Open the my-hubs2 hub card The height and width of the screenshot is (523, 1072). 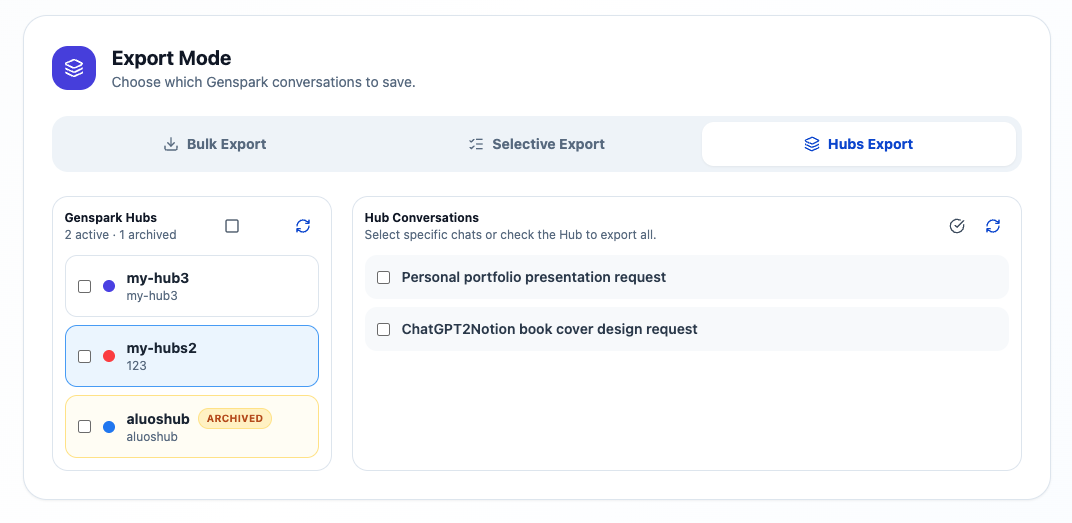click(192, 356)
